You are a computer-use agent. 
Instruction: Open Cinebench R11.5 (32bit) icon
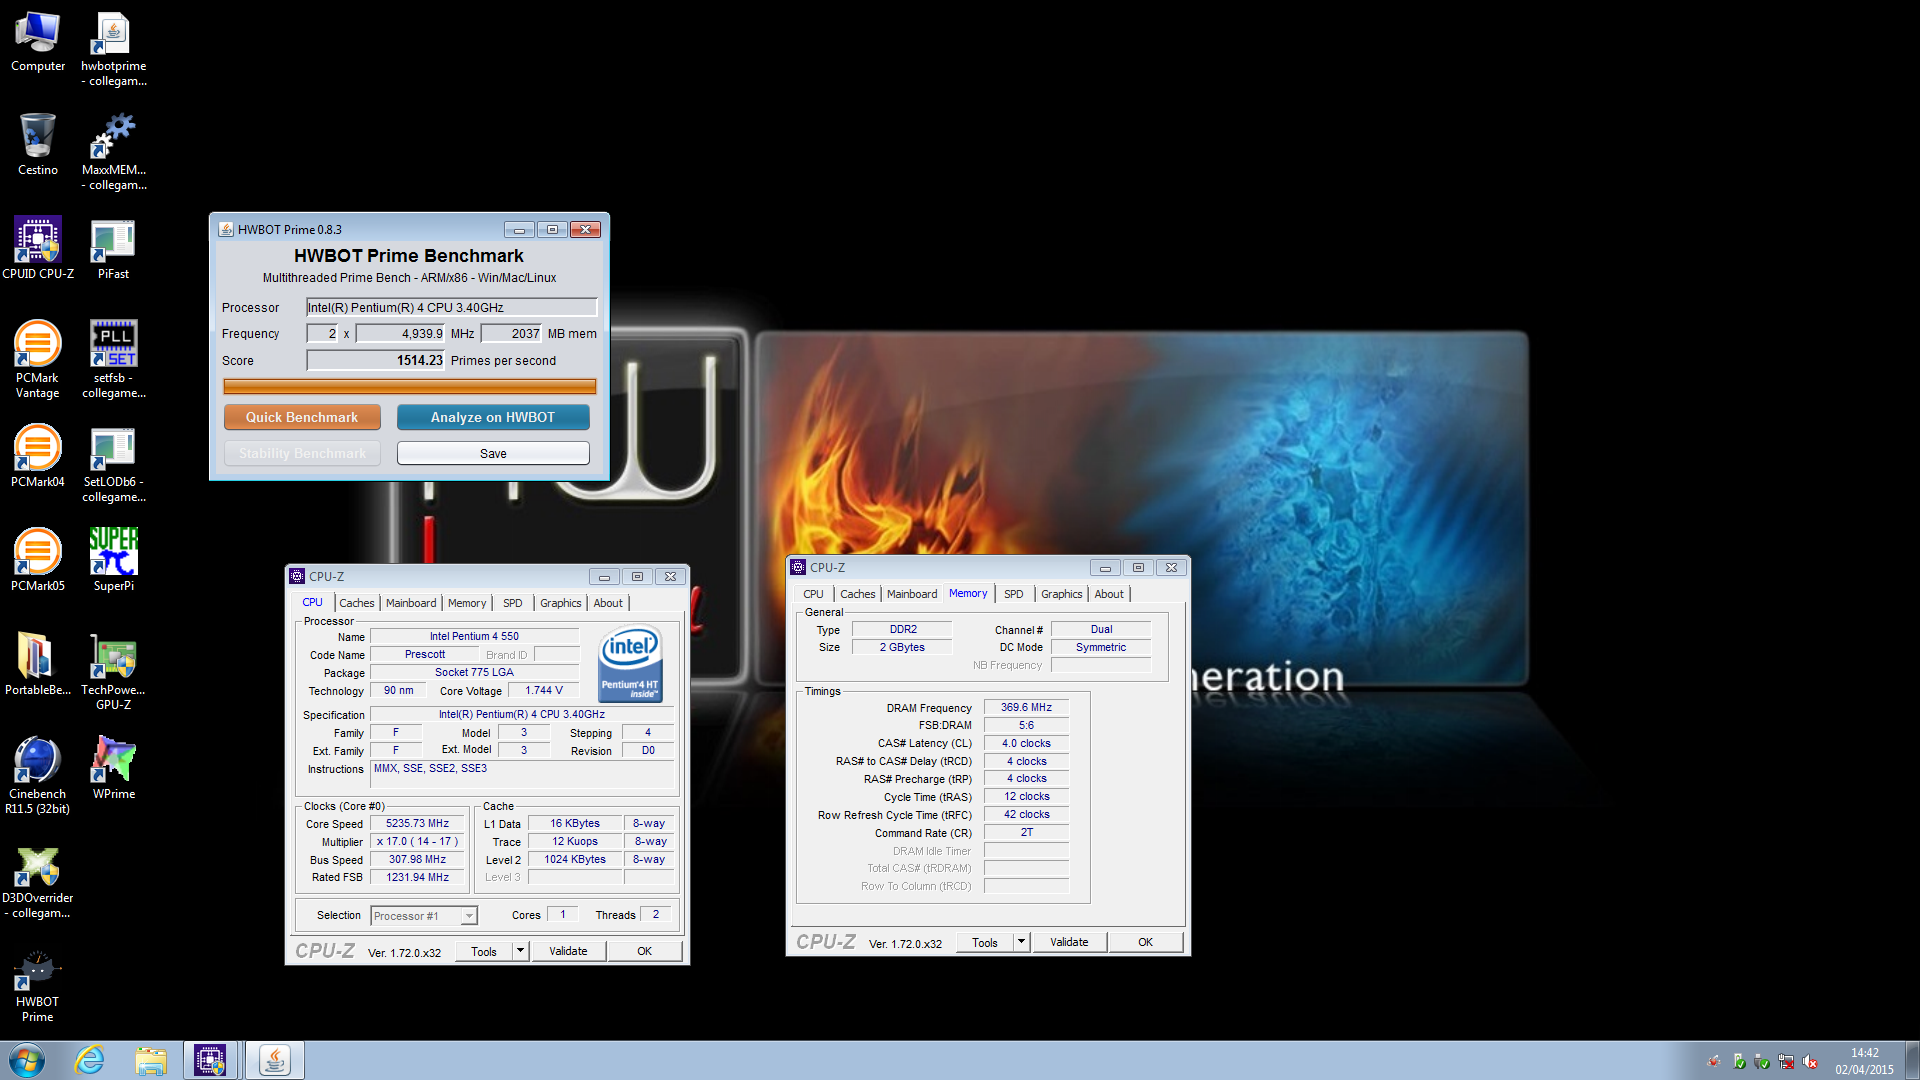click(38, 776)
